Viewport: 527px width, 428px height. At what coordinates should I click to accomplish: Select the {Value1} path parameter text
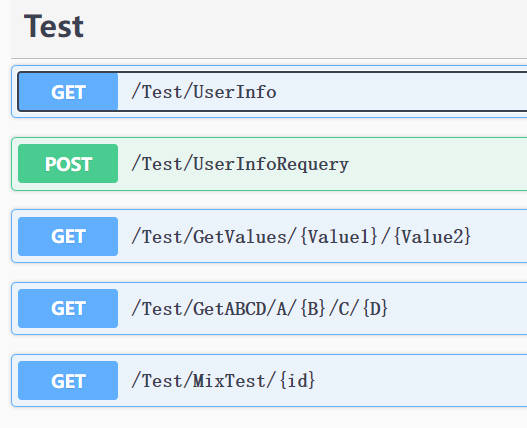339,236
